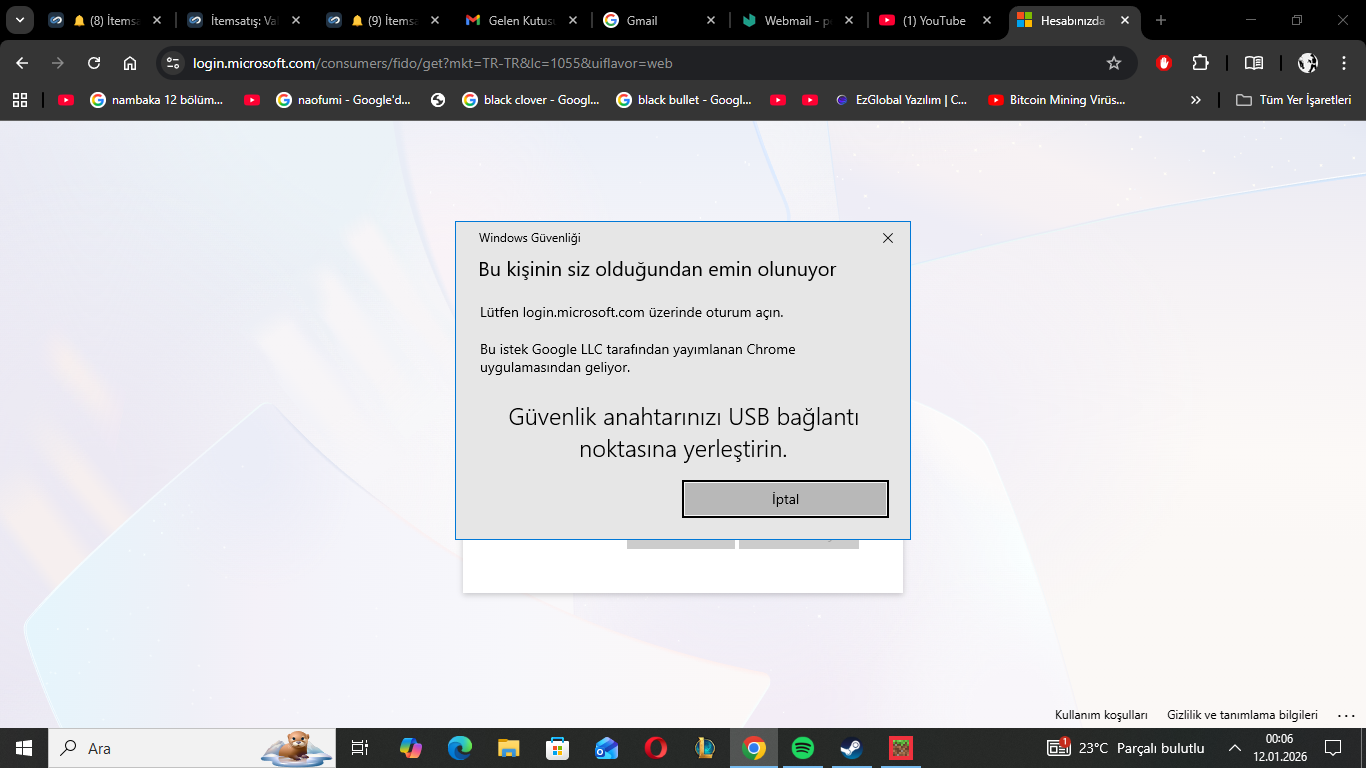Open the Chrome extensions puzzle menu

(x=1201, y=63)
